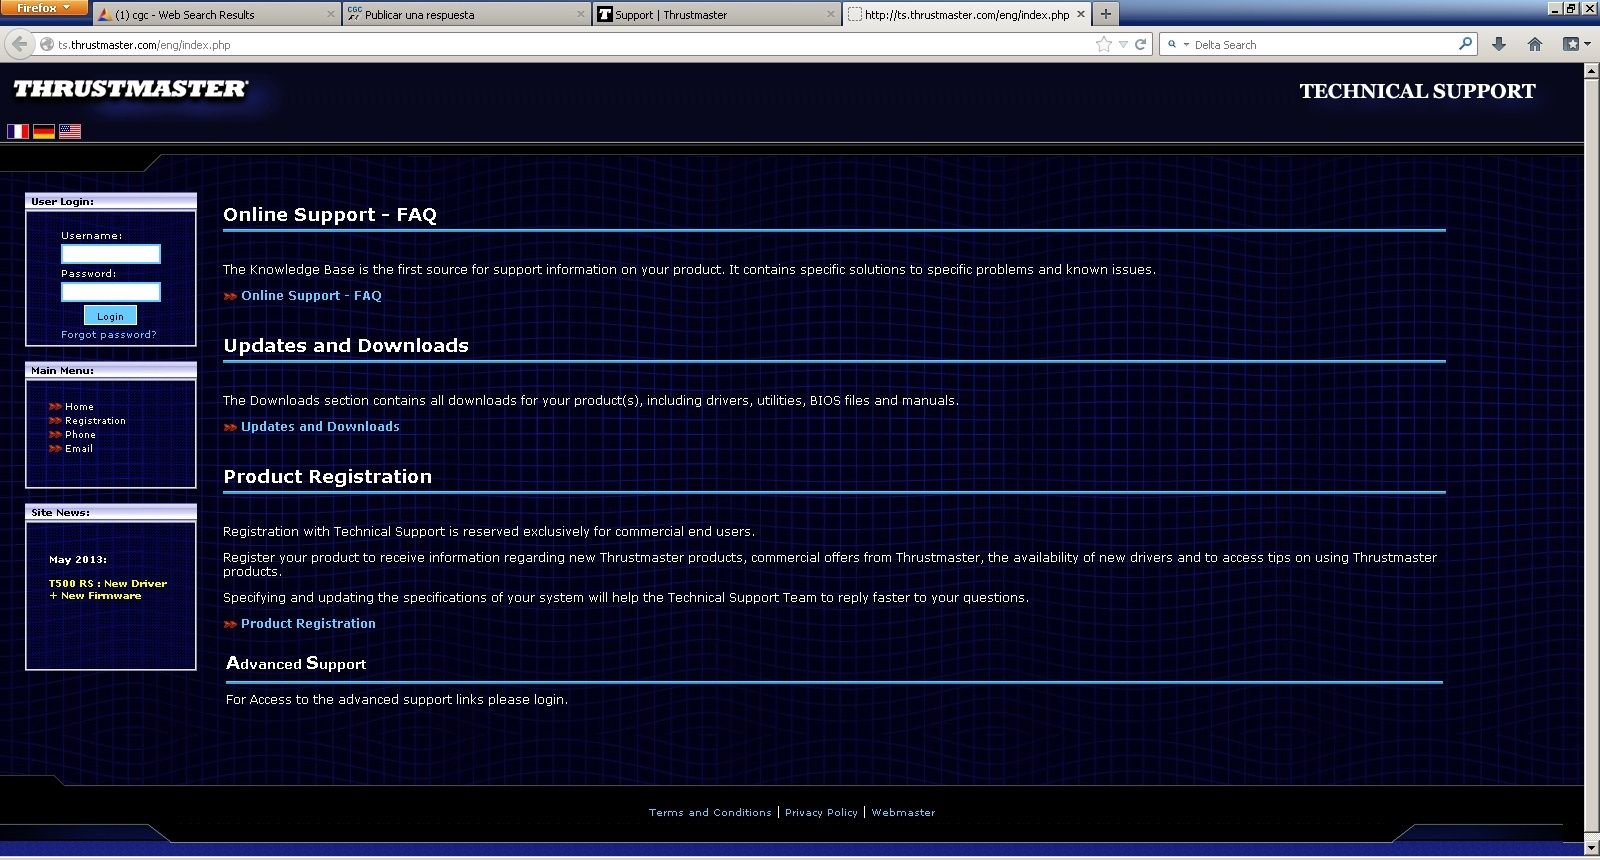This screenshot has width=1600, height=860.
Task: Open a new tab with the plus button
Action: pos(1105,14)
